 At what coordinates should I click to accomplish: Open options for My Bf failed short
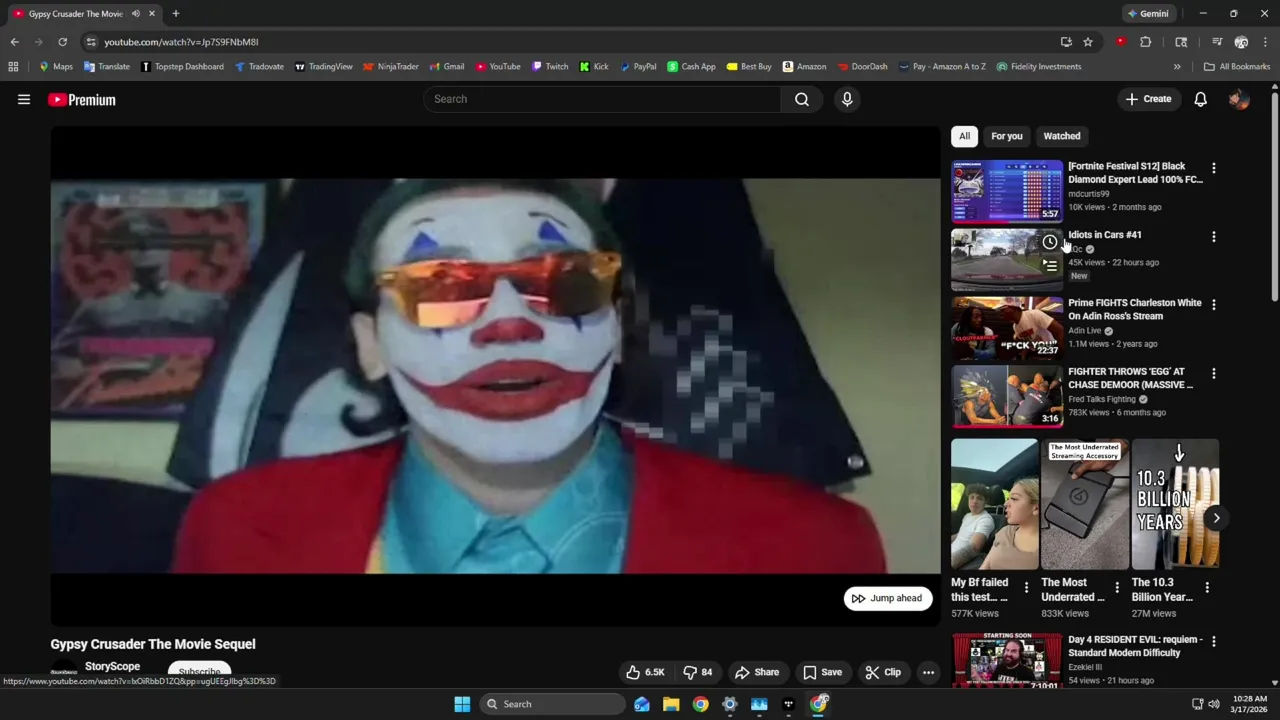point(1026,588)
